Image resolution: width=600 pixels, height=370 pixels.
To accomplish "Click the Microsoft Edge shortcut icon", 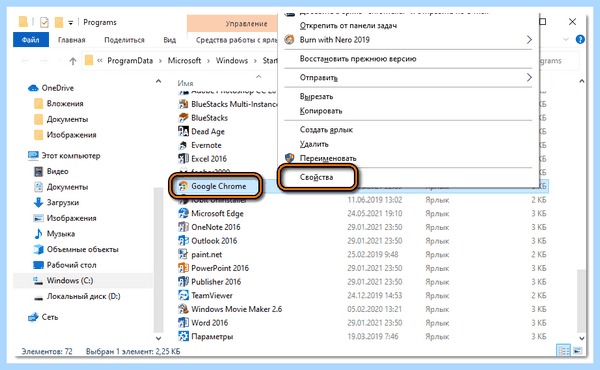I will 183,214.
